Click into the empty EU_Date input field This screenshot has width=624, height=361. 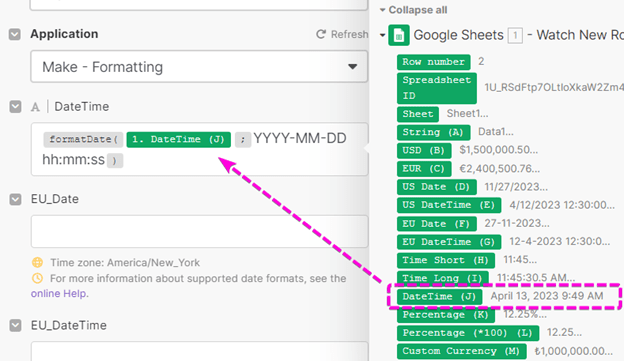(199, 231)
